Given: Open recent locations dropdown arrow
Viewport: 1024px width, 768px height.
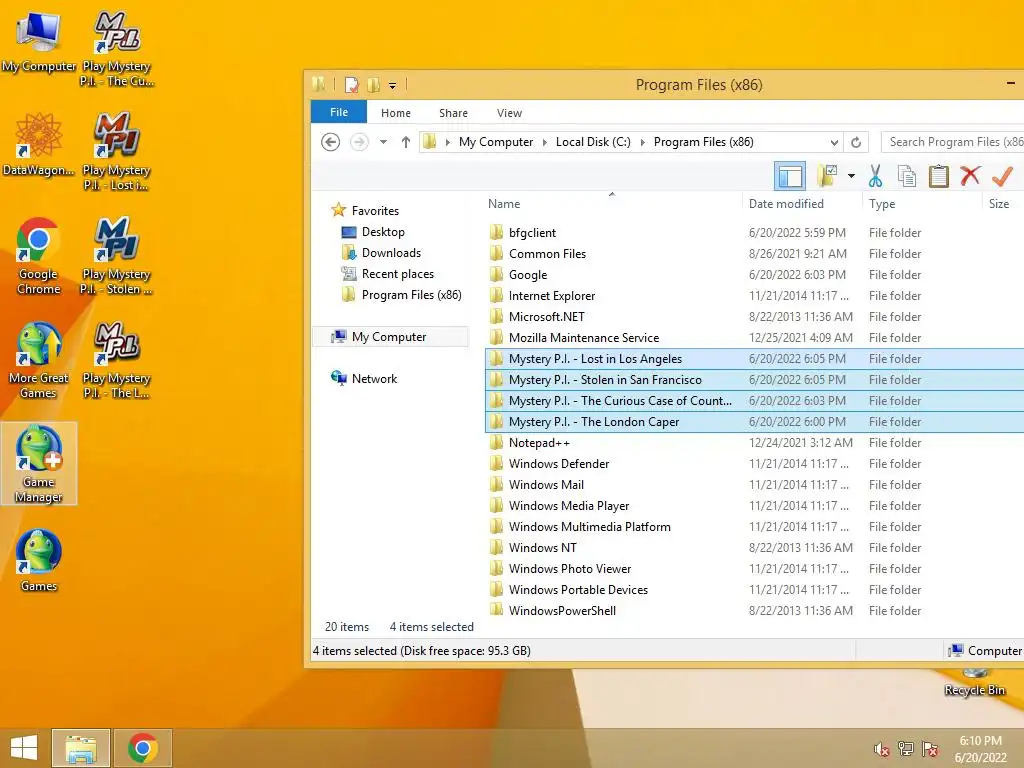Looking at the screenshot, I should (383, 142).
